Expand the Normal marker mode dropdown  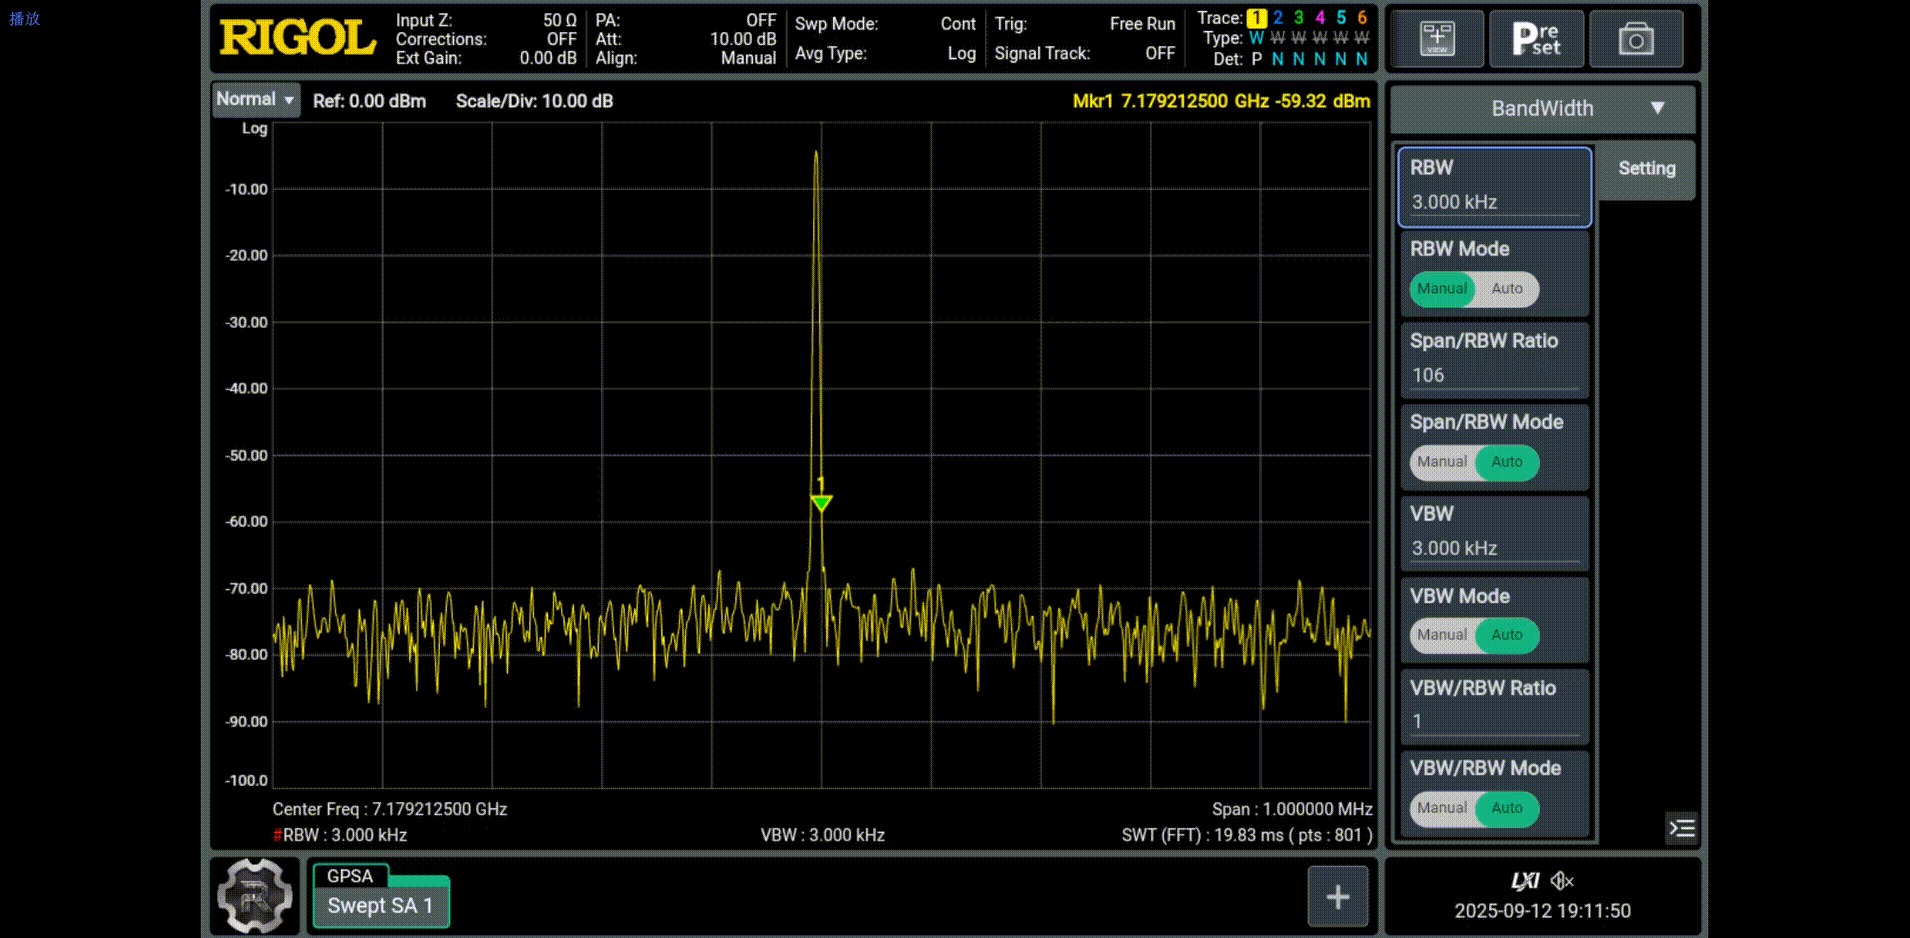coord(256,100)
